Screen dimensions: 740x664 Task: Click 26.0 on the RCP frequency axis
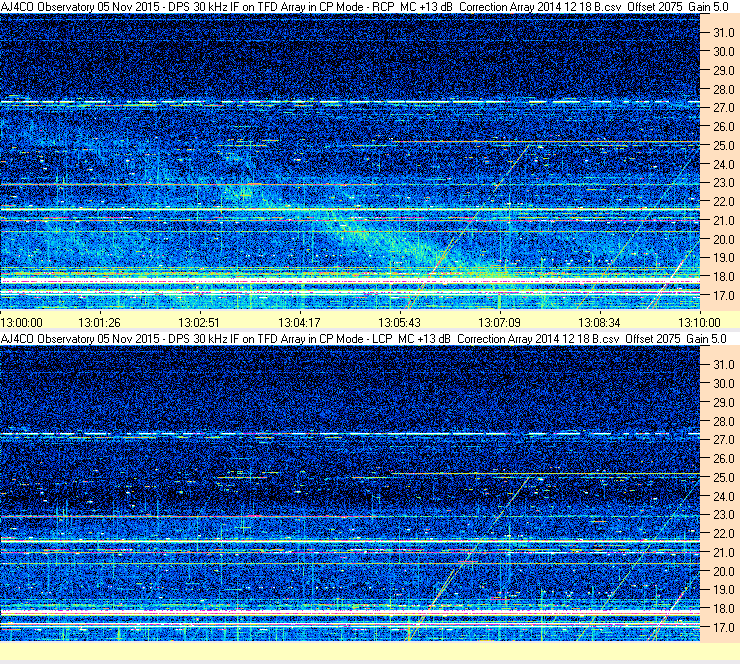(x=723, y=127)
